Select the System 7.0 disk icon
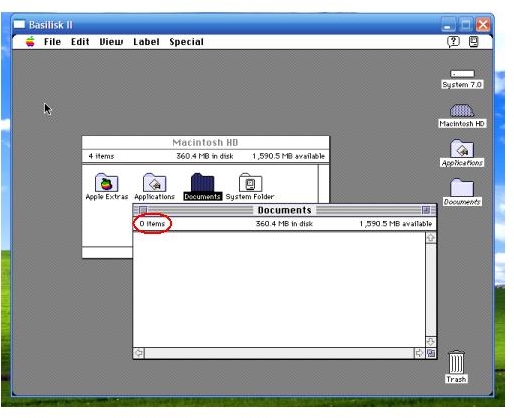The width and height of the screenshot is (514, 418). coord(462,74)
